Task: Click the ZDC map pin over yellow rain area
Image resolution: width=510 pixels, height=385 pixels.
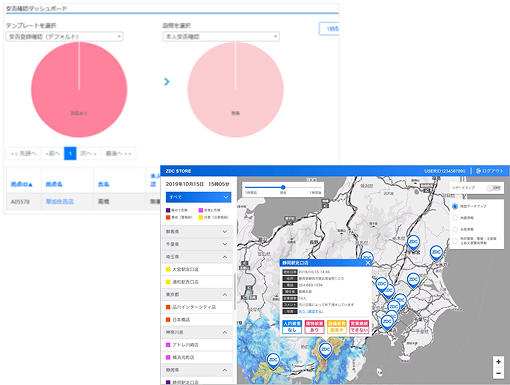Action: click(325, 350)
